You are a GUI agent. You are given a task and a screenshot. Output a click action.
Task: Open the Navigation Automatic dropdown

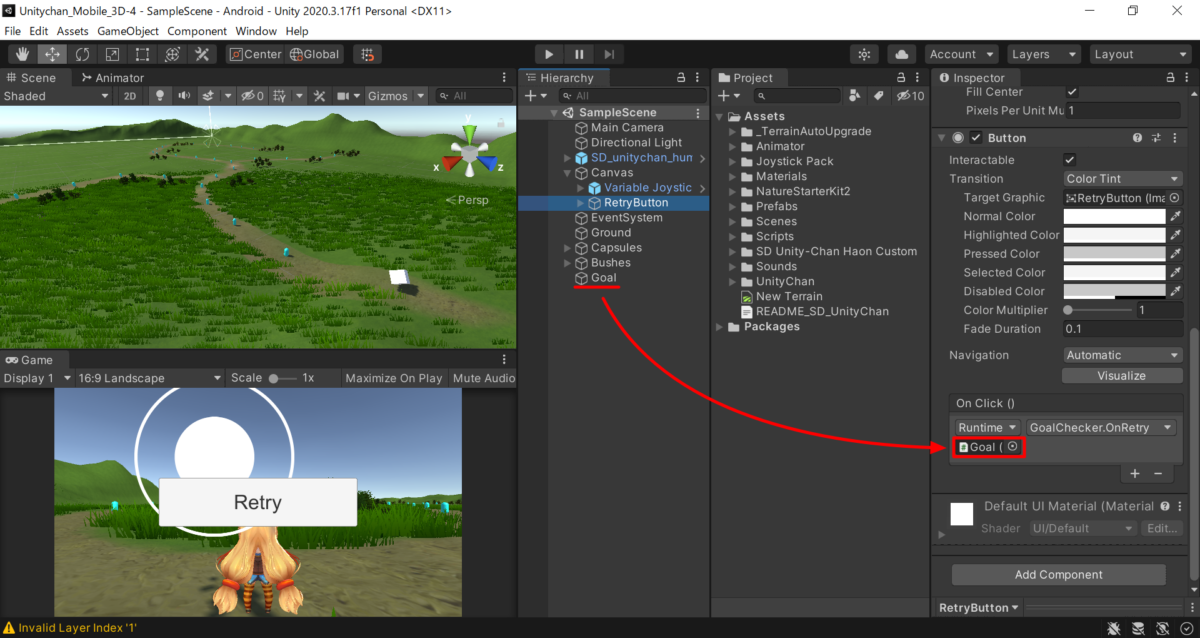tap(1124, 355)
